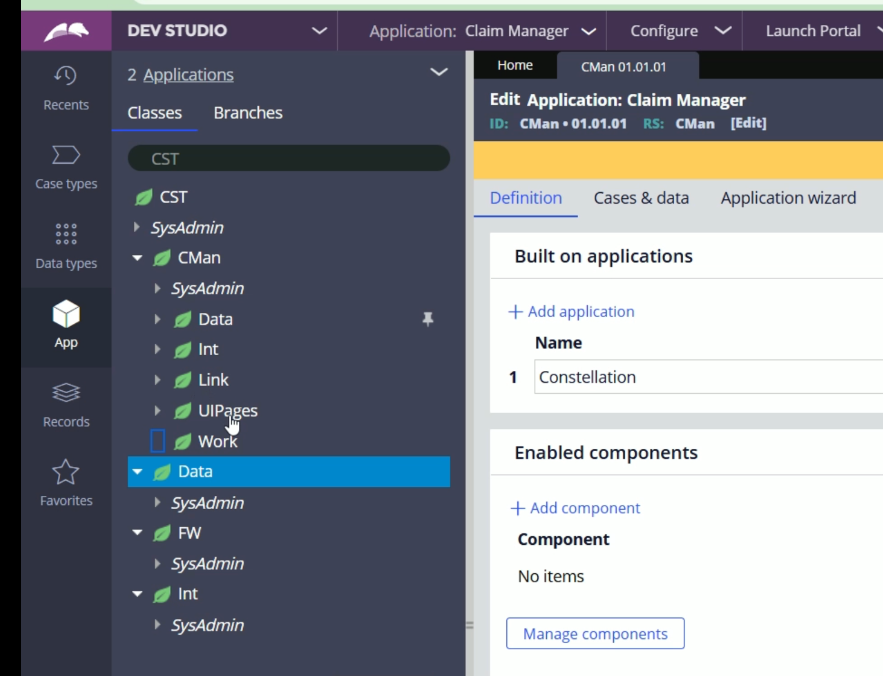The width and height of the screenshot is (883, 676).
Task: Click the pin icon on the Data row
Action: tap(428, 319)
